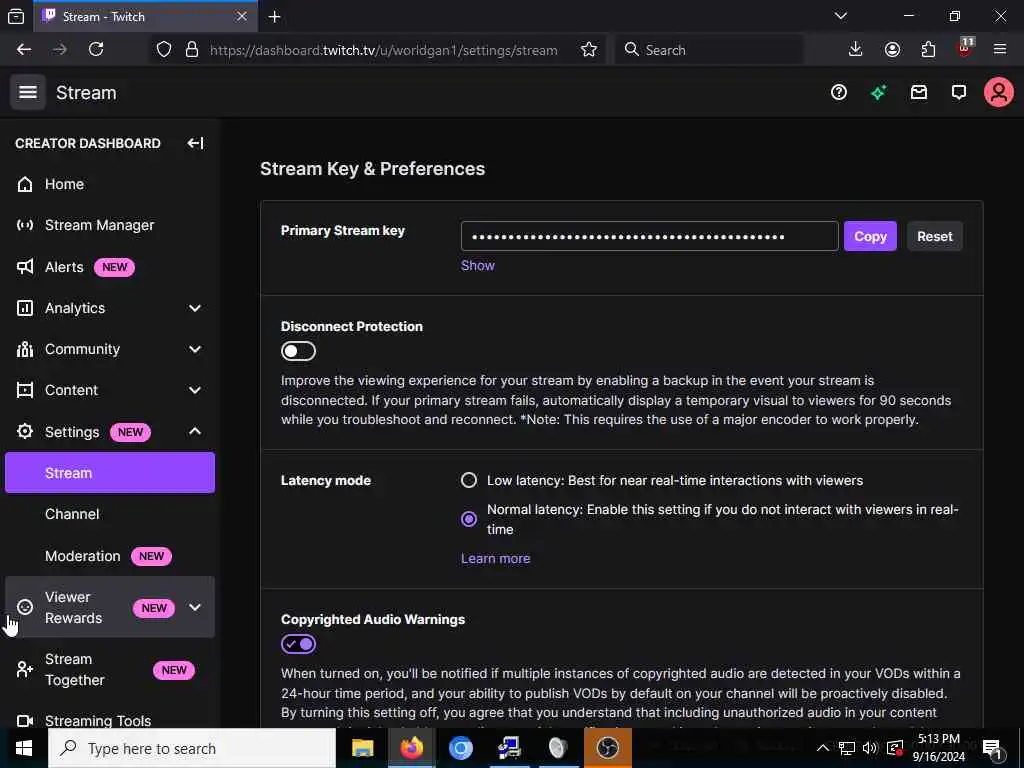This screenshot has width=1024, height=768.
Task: Click the Alerts megaphone icon
Action: [25, 267]
